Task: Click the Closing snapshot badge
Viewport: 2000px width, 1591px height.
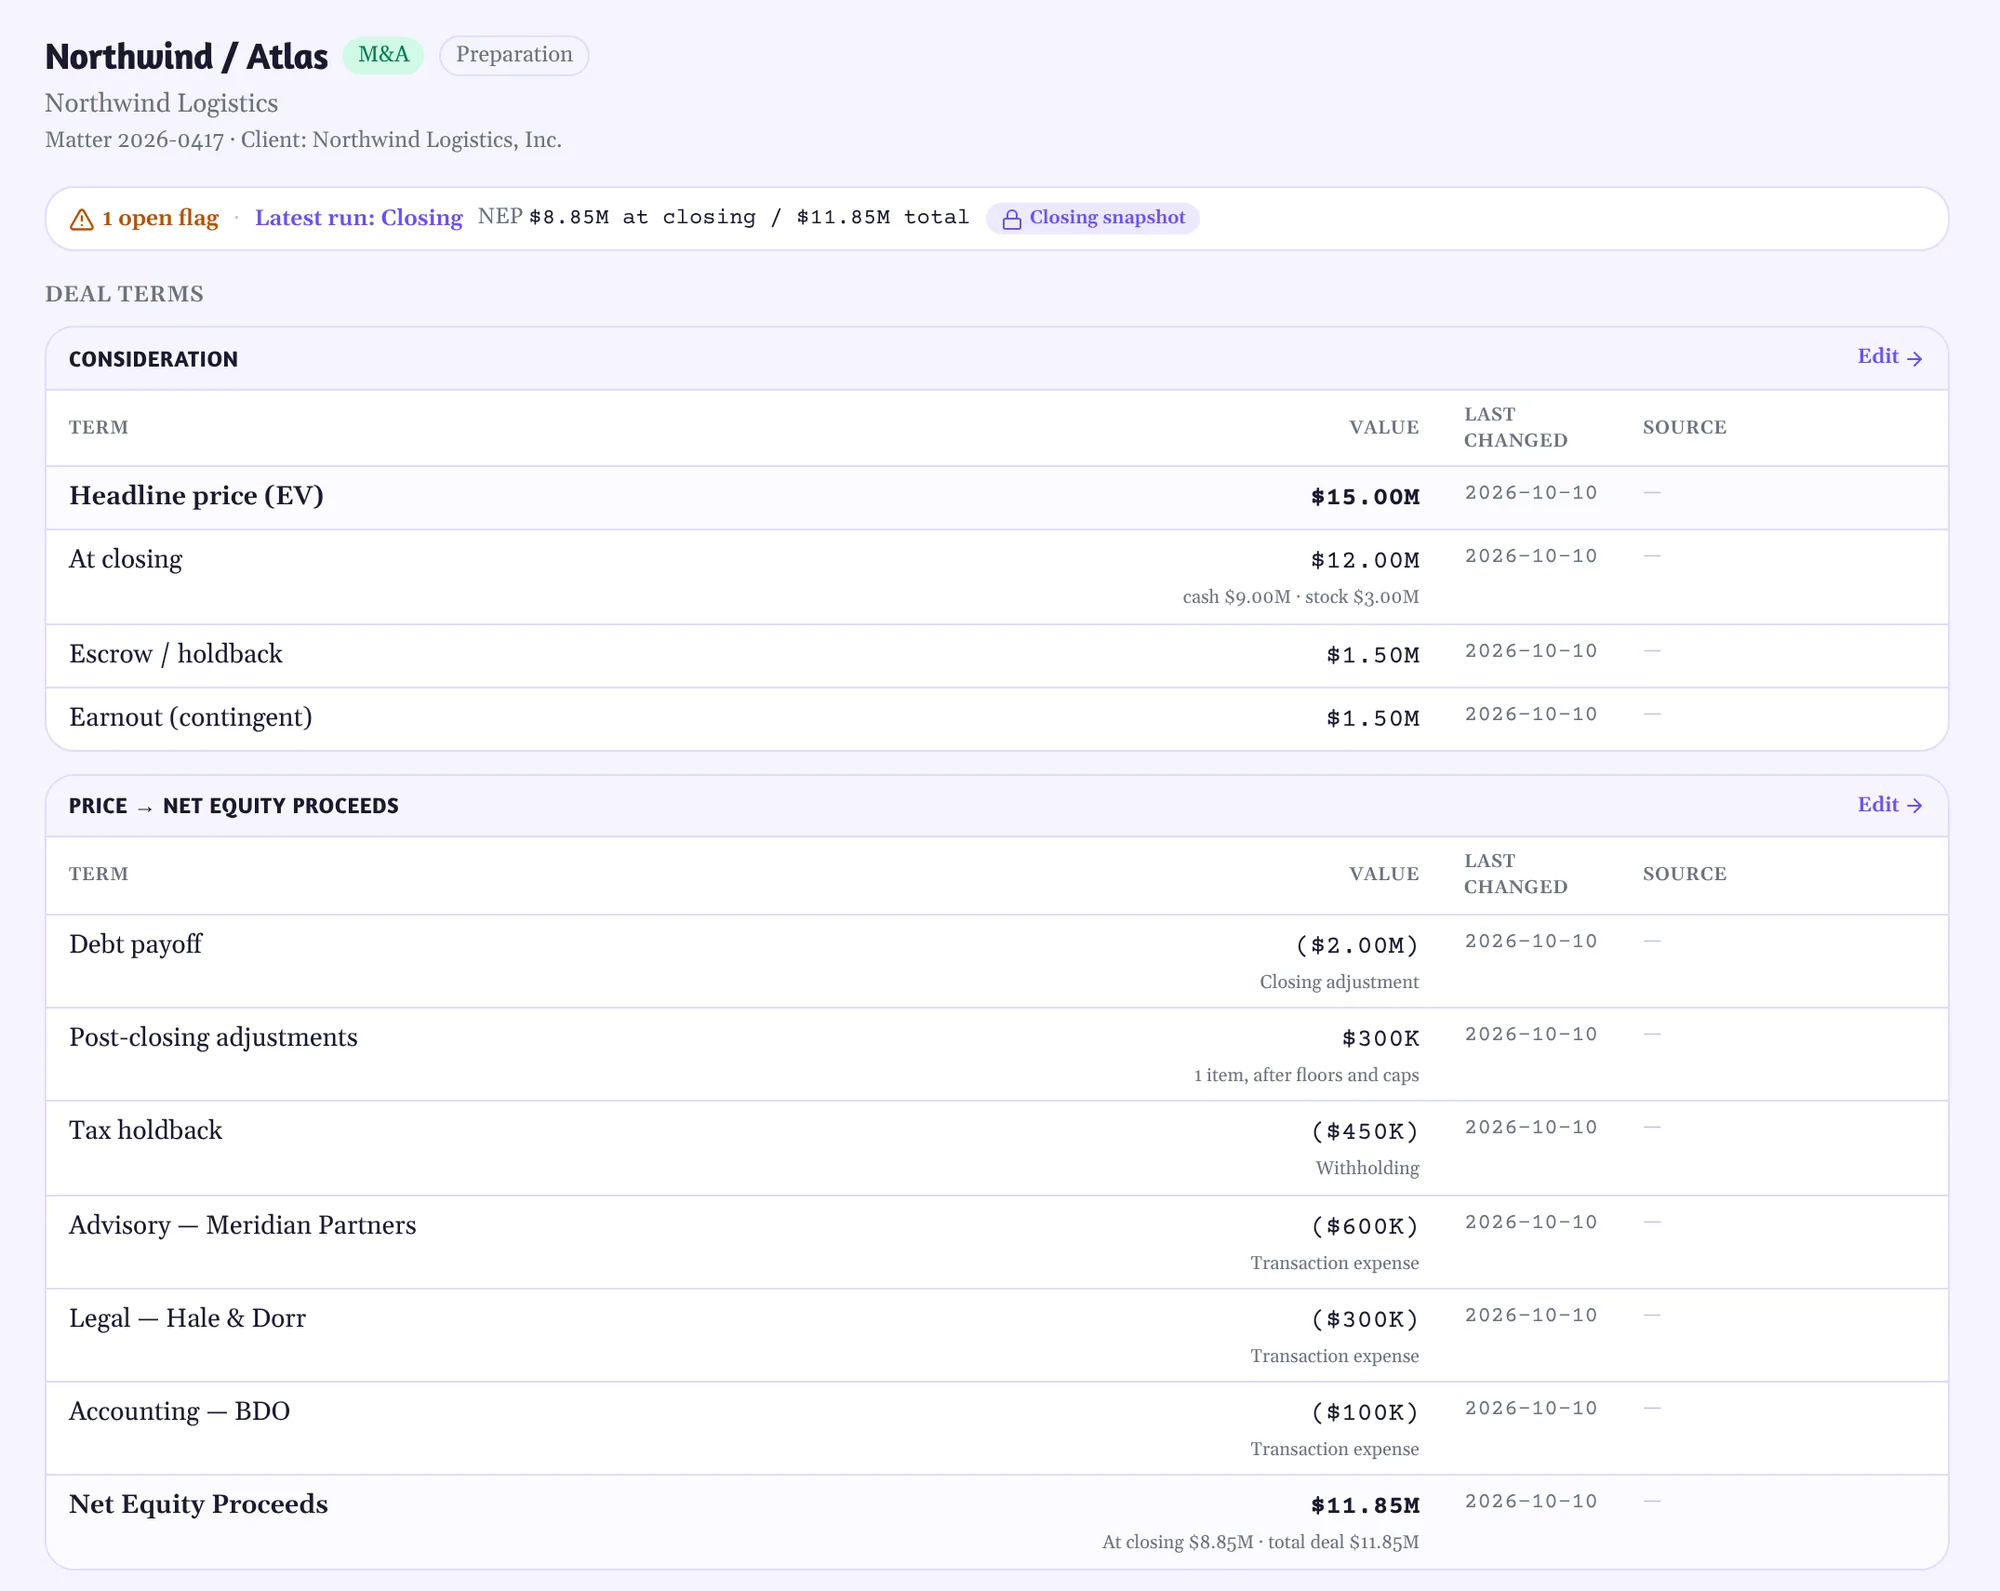Action: point(1092,218)
